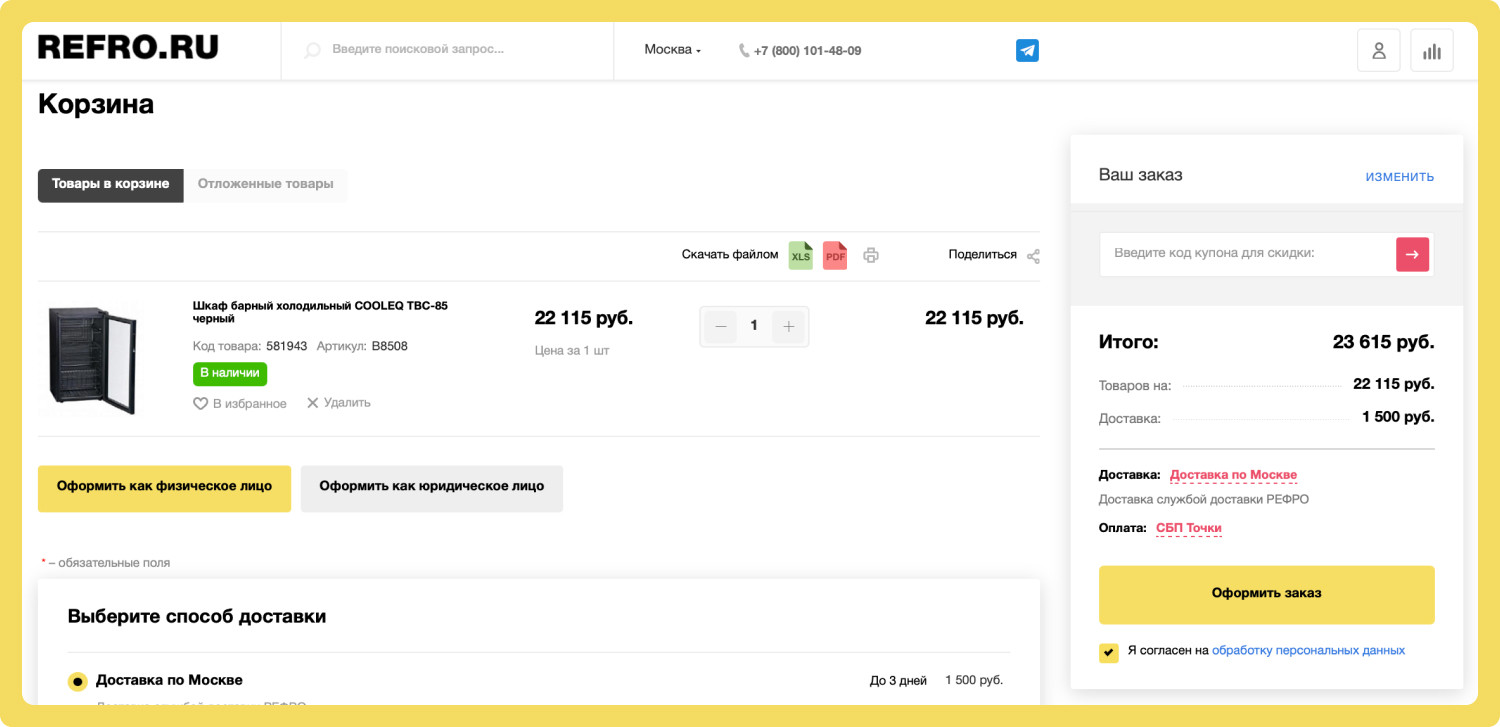Open the product comparison bar chart icon
The image size is (1500, 727).
(x=1432, y=51)
